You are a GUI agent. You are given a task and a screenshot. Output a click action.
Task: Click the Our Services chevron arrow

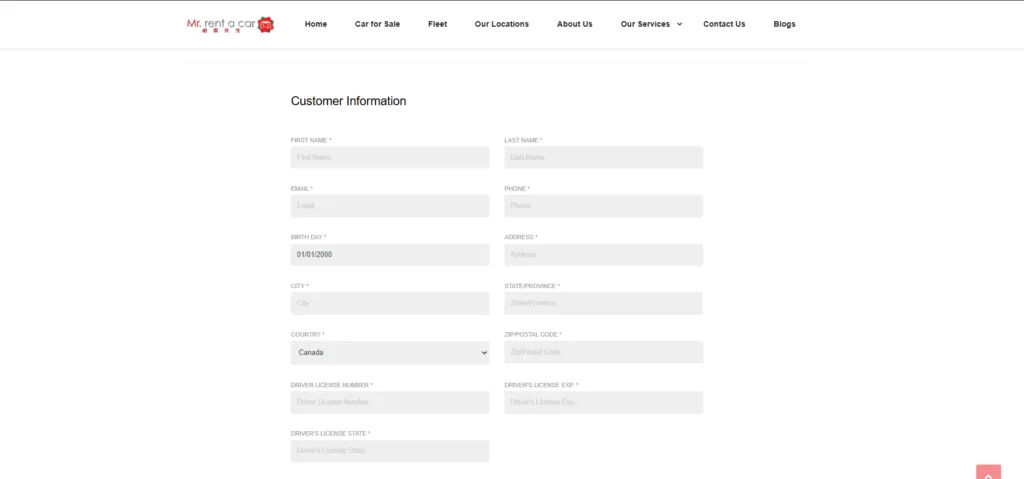679,24
